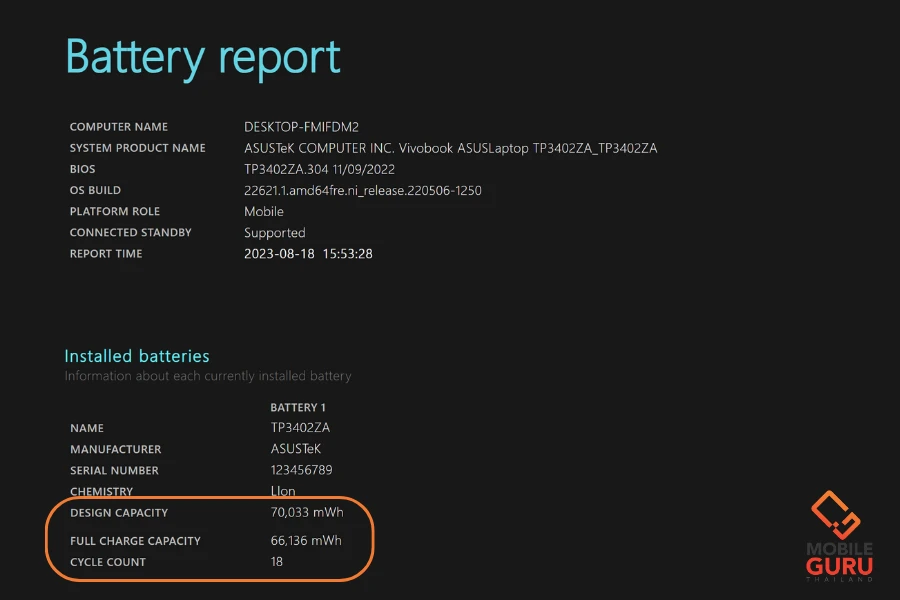Screen dimensions: 900x600
Task: Select the chemistry LIon value
Action: click(284, 491)
